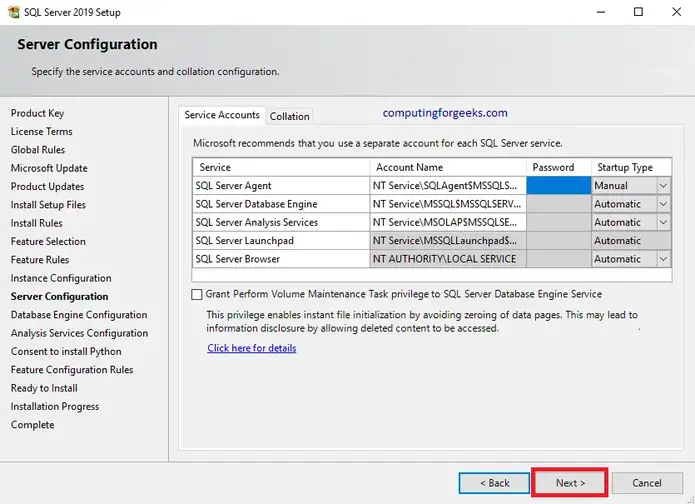Select the SQL Server Agent account name cell
Image resolution: width=695 pixels, height=504 pixels.
(447, 186)
